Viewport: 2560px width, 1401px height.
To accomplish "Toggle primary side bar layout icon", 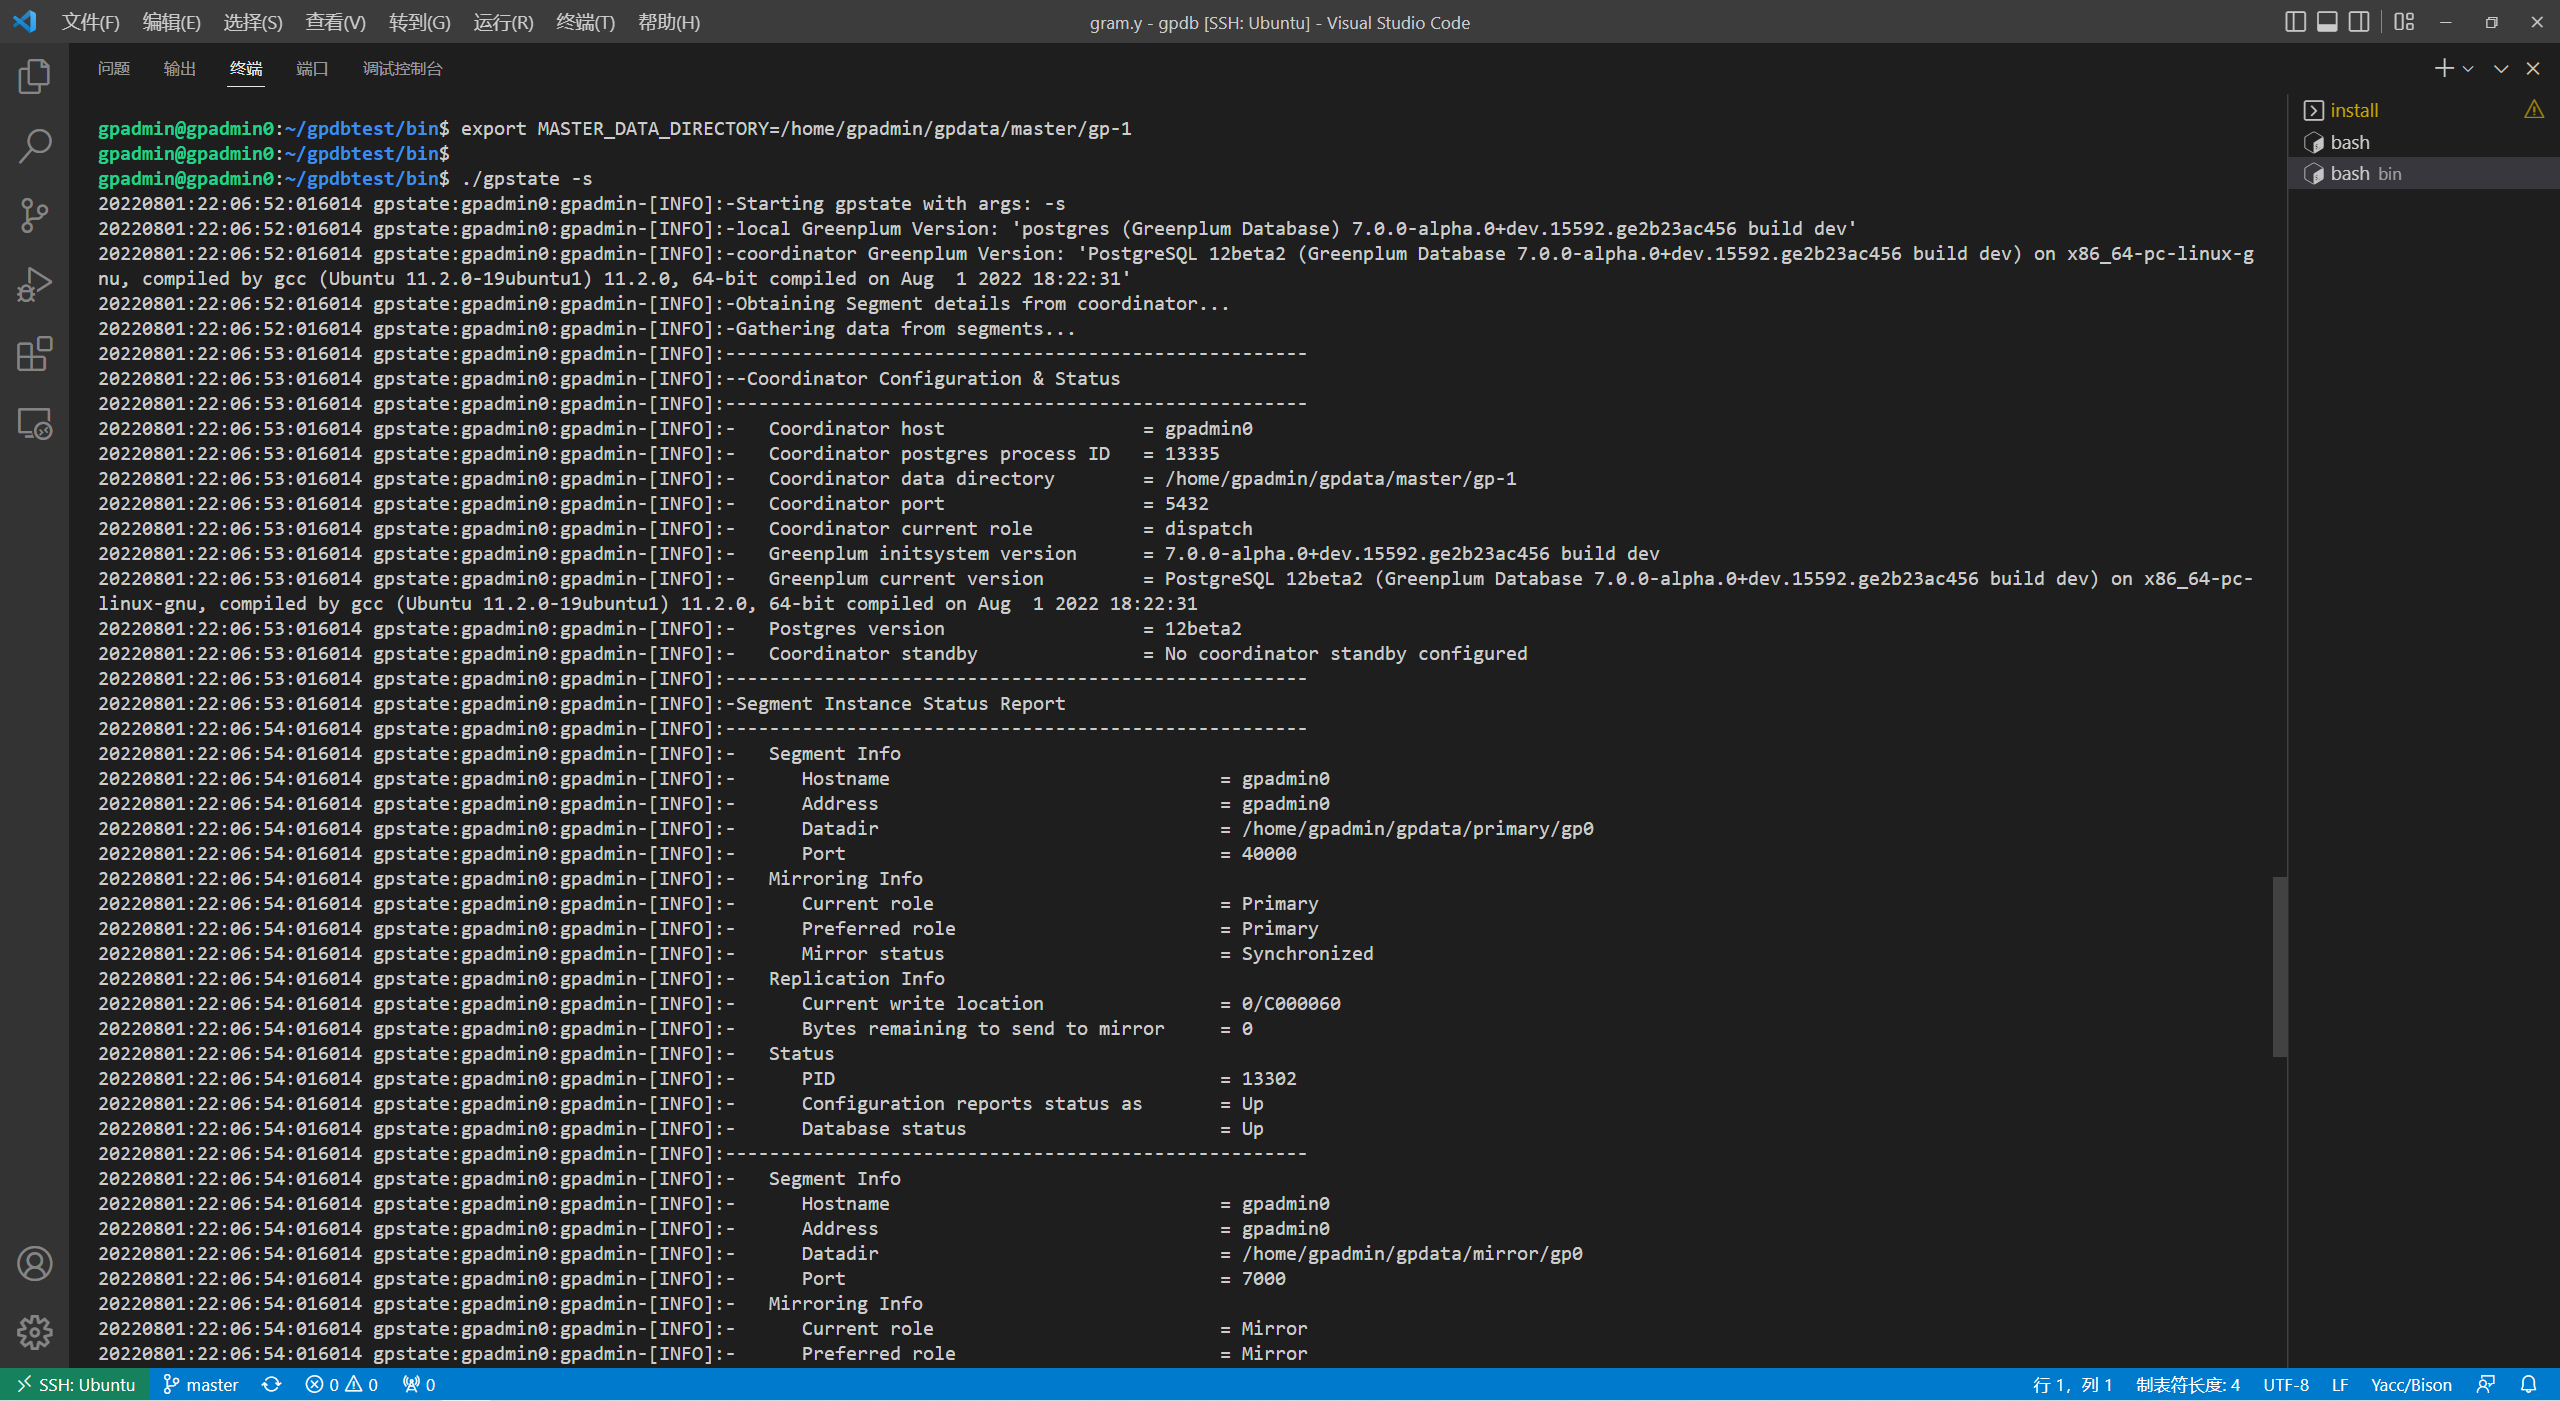I will pyautogui.click(x=2295, y=22).
